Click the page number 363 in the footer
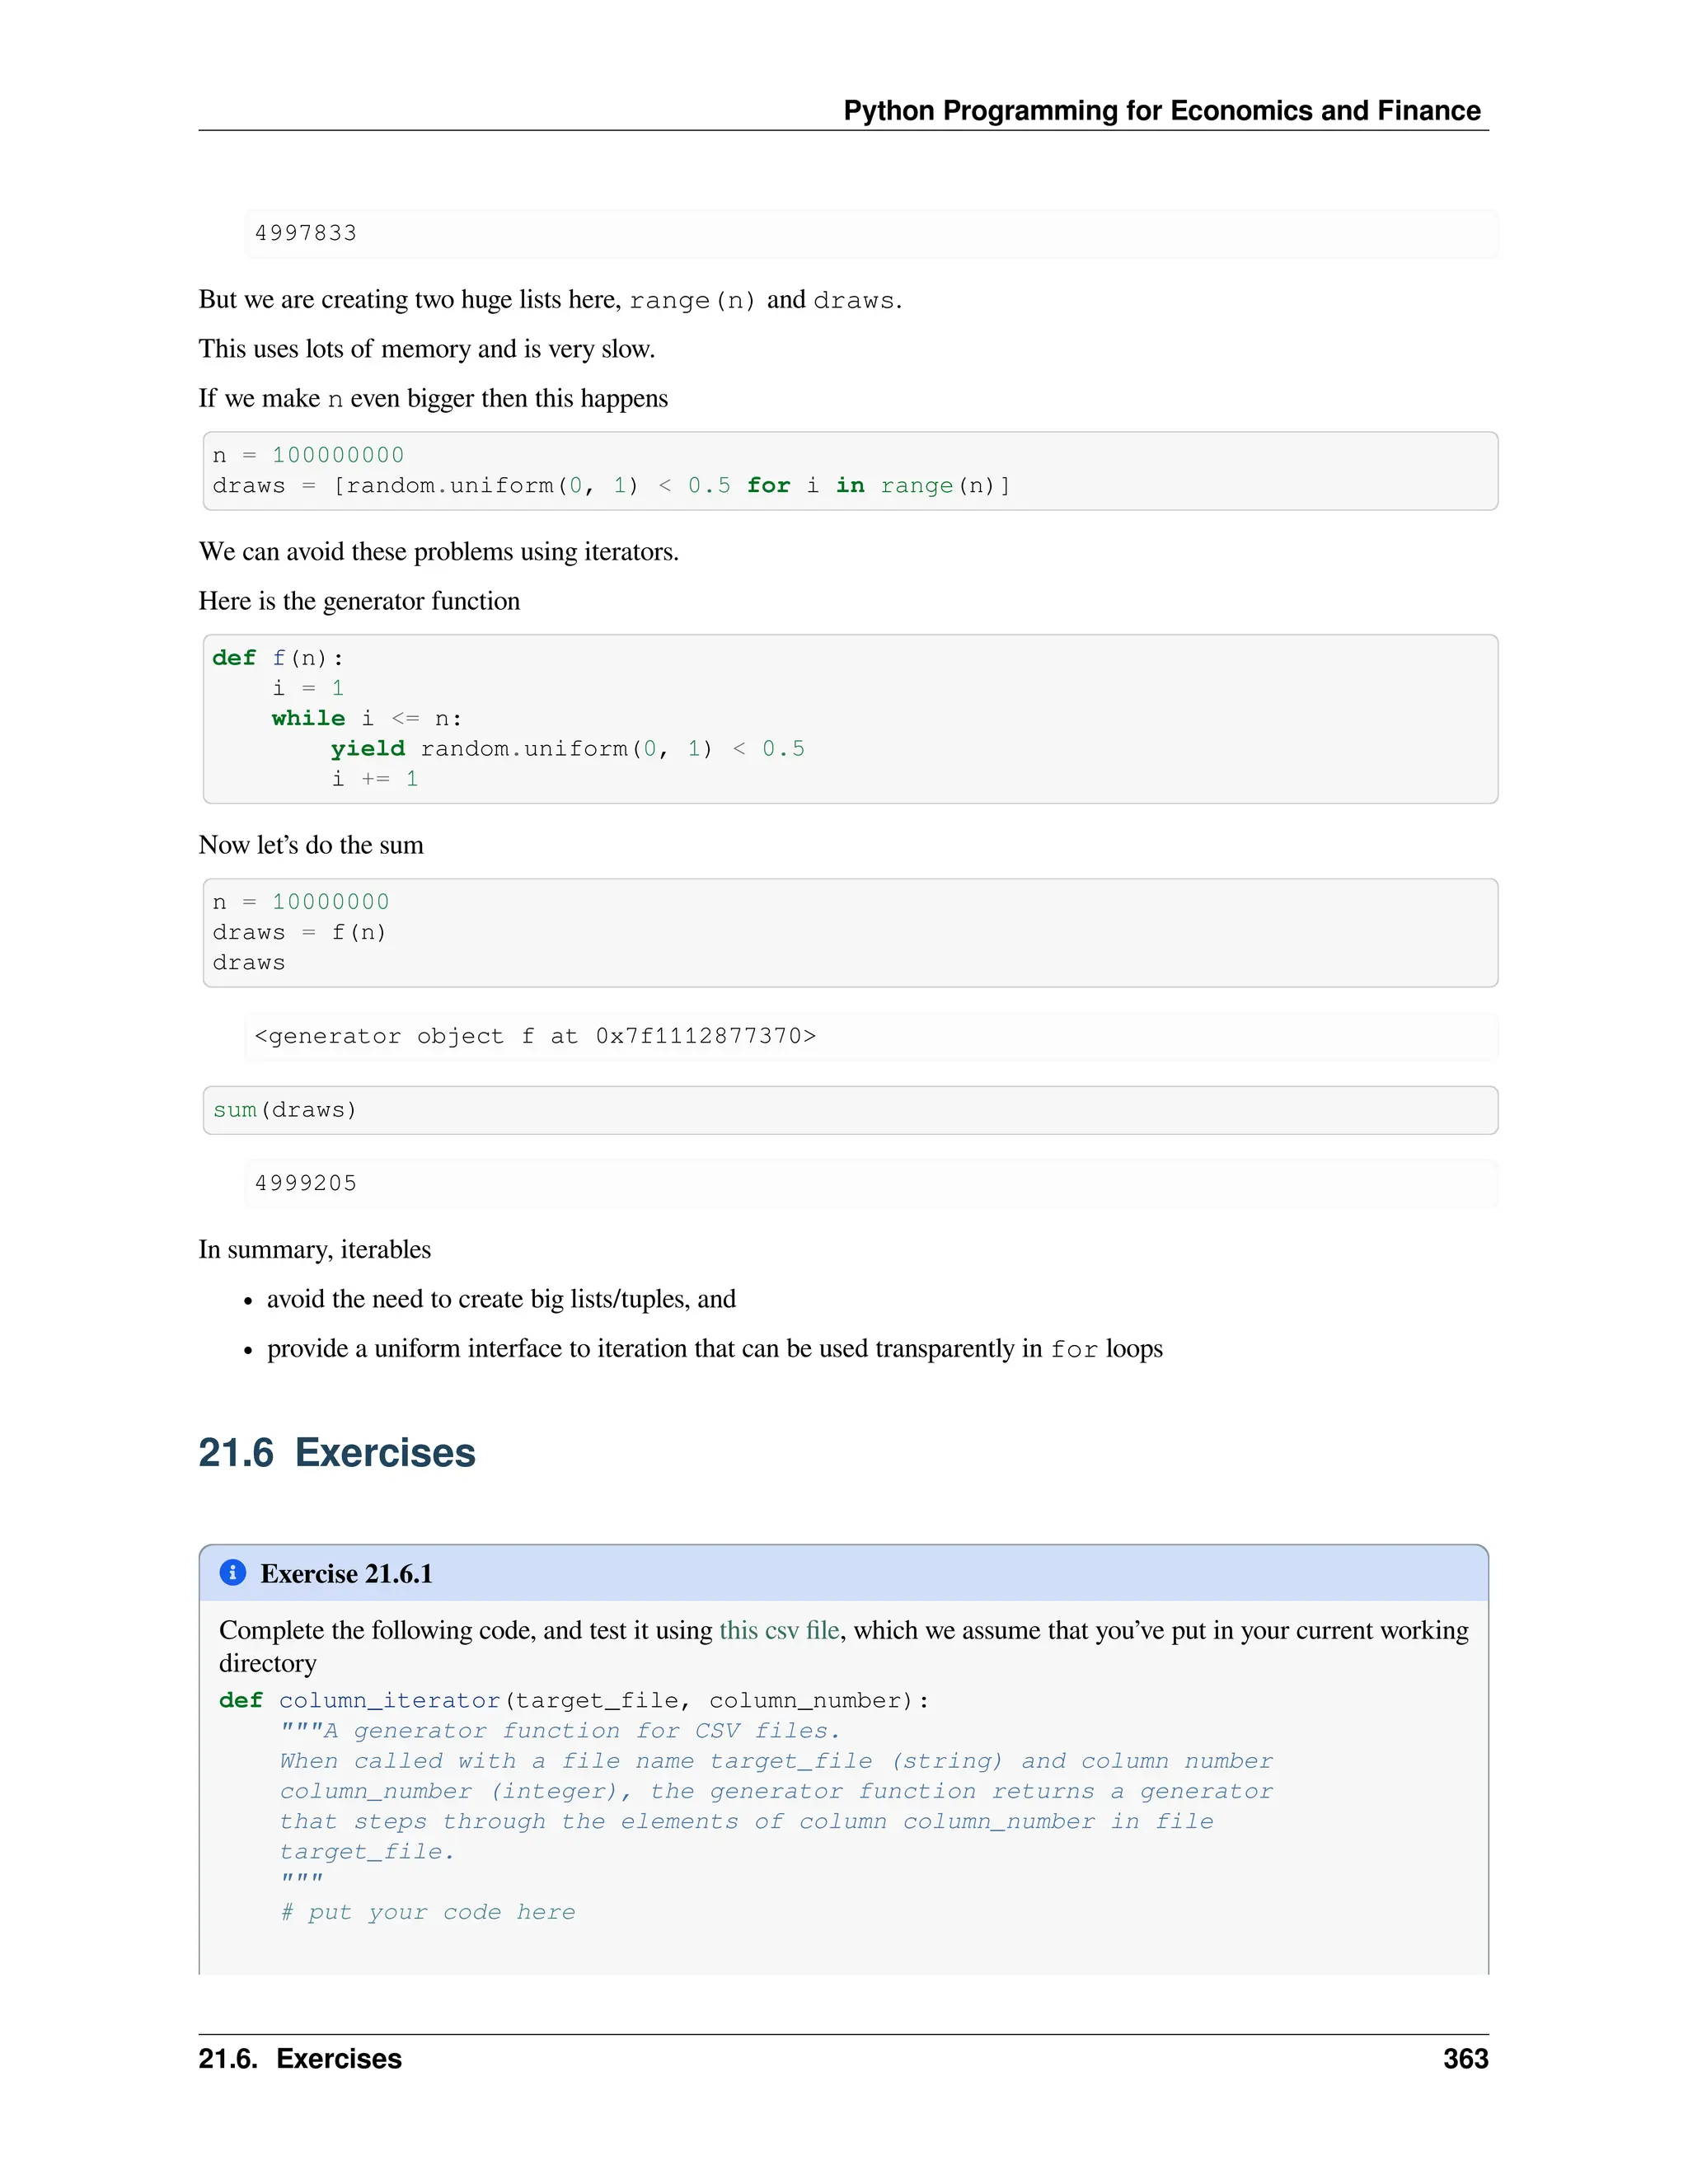 1465,2058
